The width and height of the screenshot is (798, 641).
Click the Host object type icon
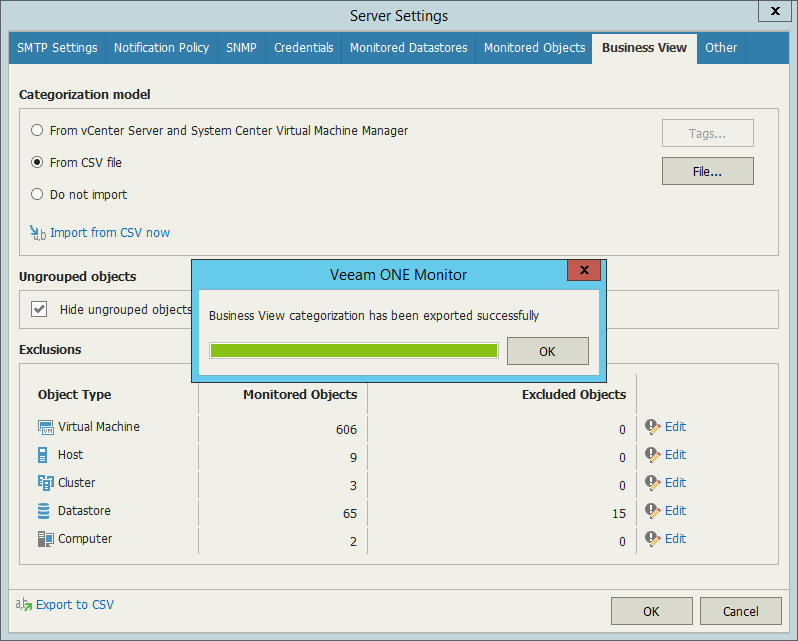tap(43, 455)
